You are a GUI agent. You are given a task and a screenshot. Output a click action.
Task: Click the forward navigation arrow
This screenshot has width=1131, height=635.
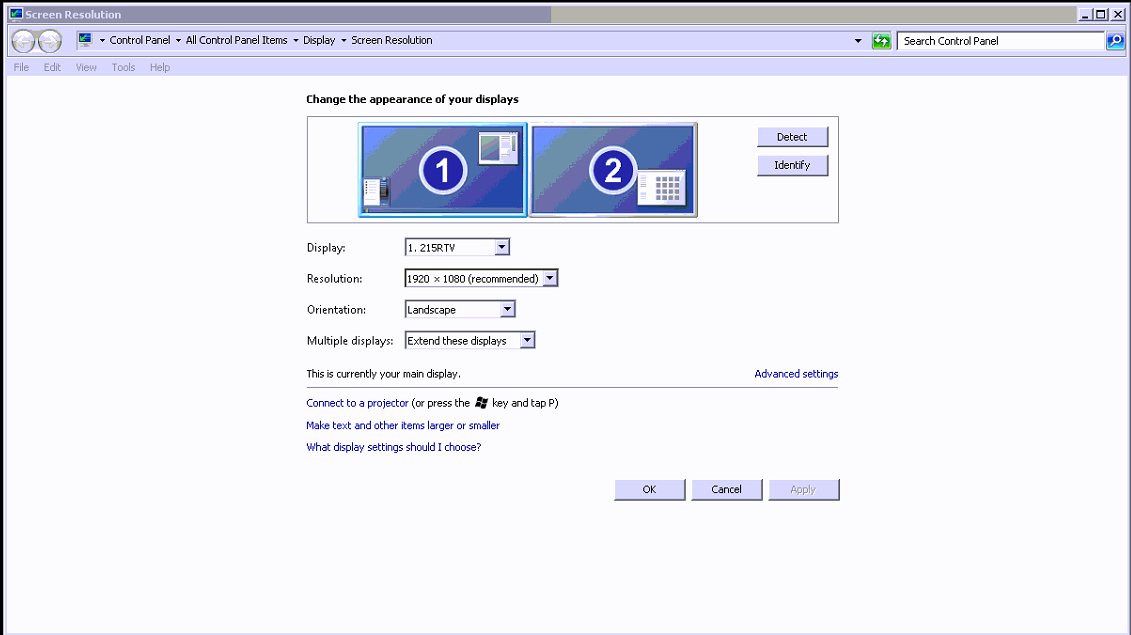pos(49,41)
